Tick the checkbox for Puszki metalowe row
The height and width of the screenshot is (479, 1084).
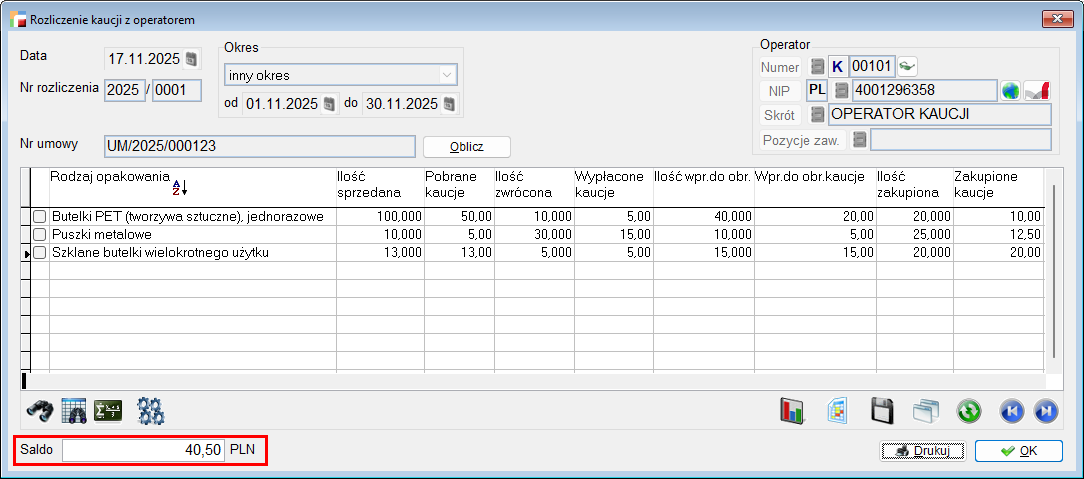[x=39, y=235]
